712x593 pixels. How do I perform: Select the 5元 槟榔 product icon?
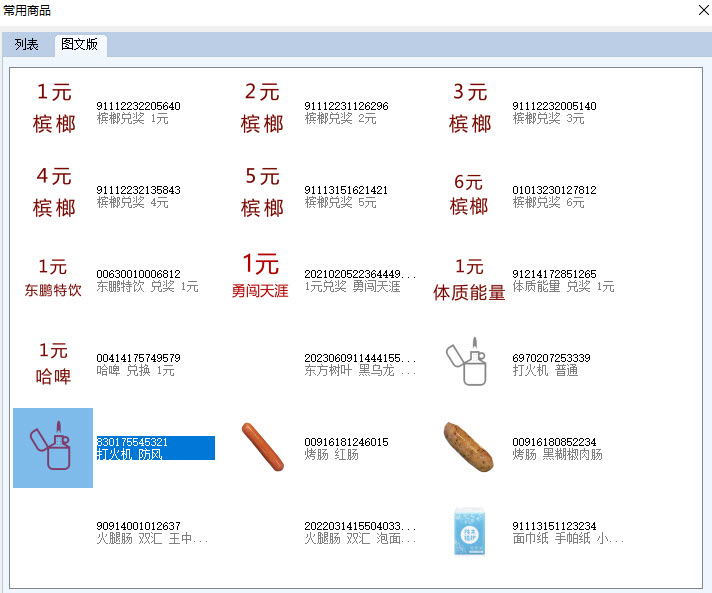(x=262, y=192)
